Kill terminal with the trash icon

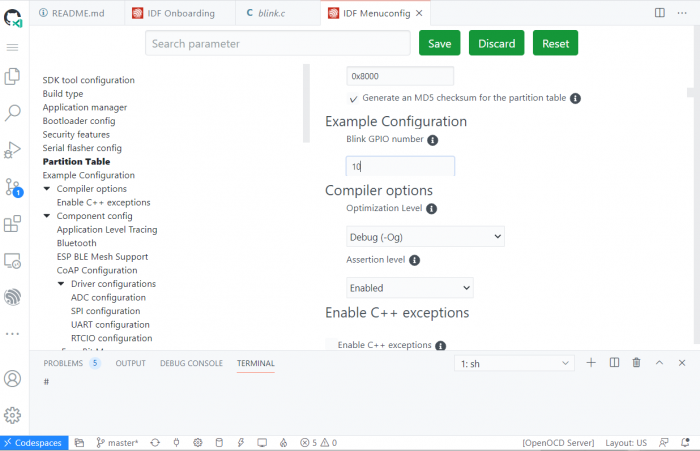tap(636, 363)
